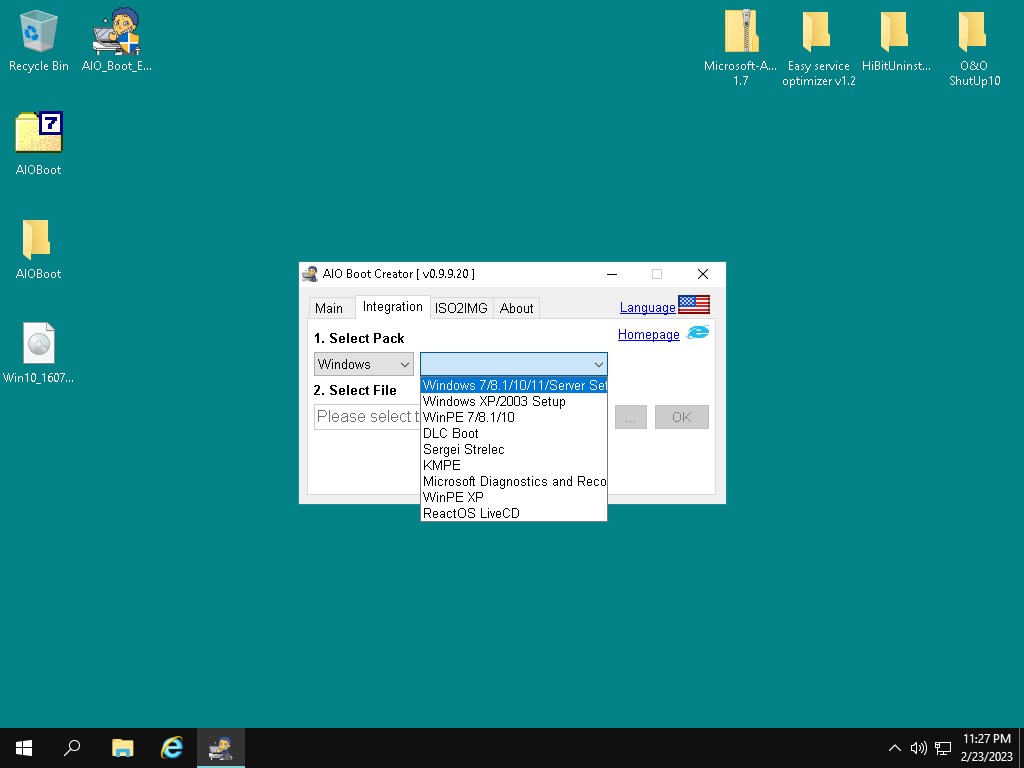Screen dimensions: 1024x768
Task: Click the Internet Explorer homepage icon
Action: pyautogui.click(x=697, y=333)
